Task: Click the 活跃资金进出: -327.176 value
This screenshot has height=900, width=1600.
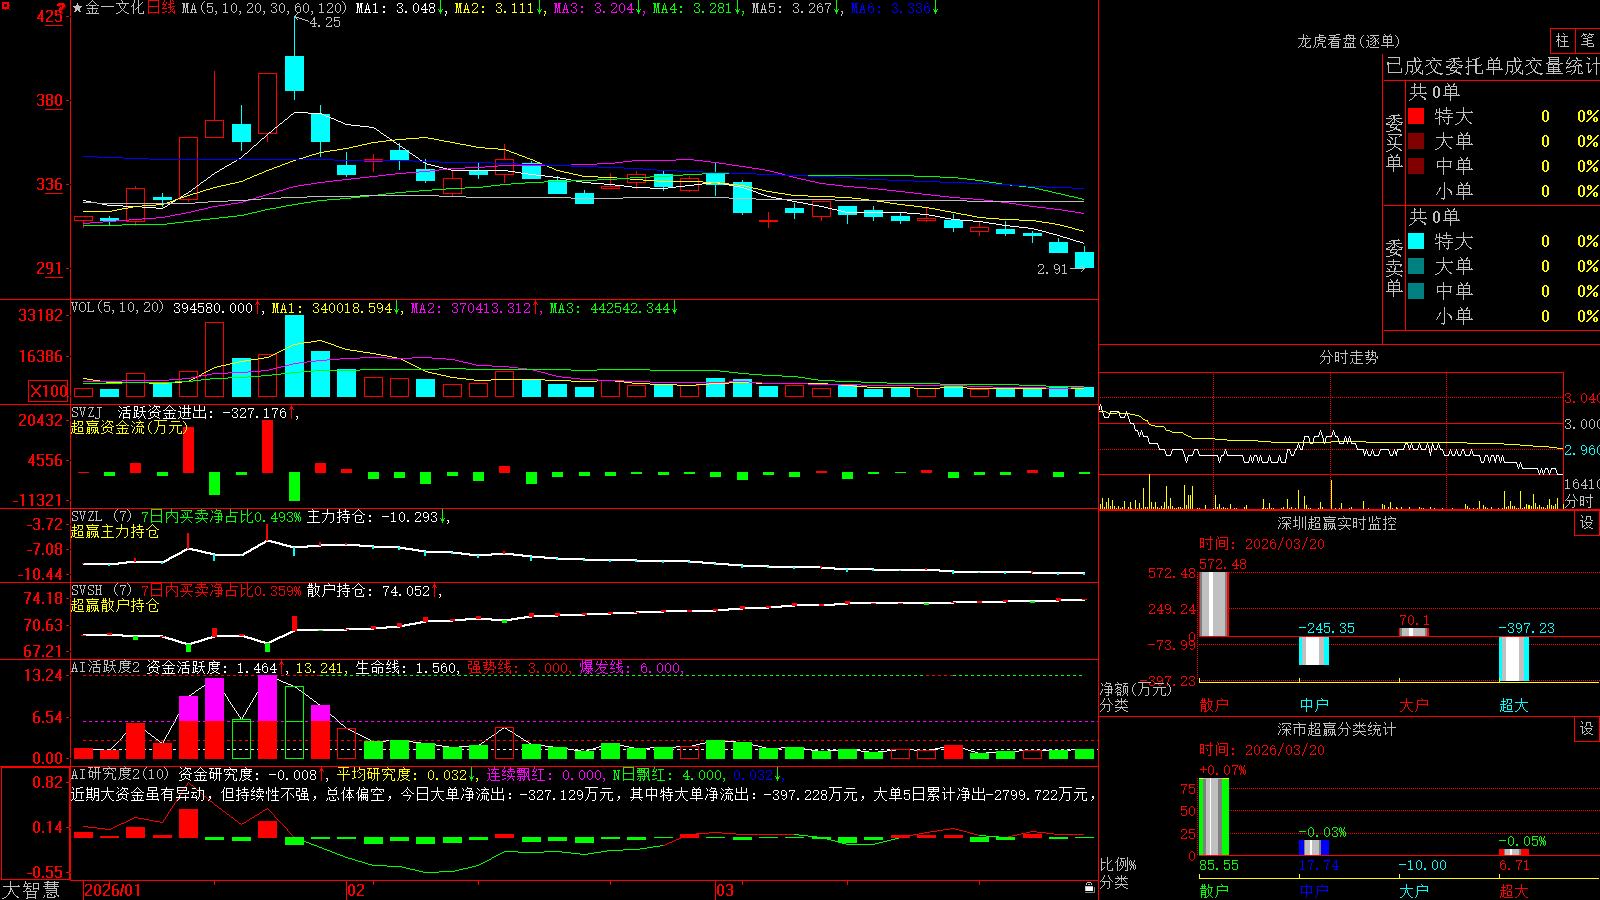Action: click(x=208, y=412)
